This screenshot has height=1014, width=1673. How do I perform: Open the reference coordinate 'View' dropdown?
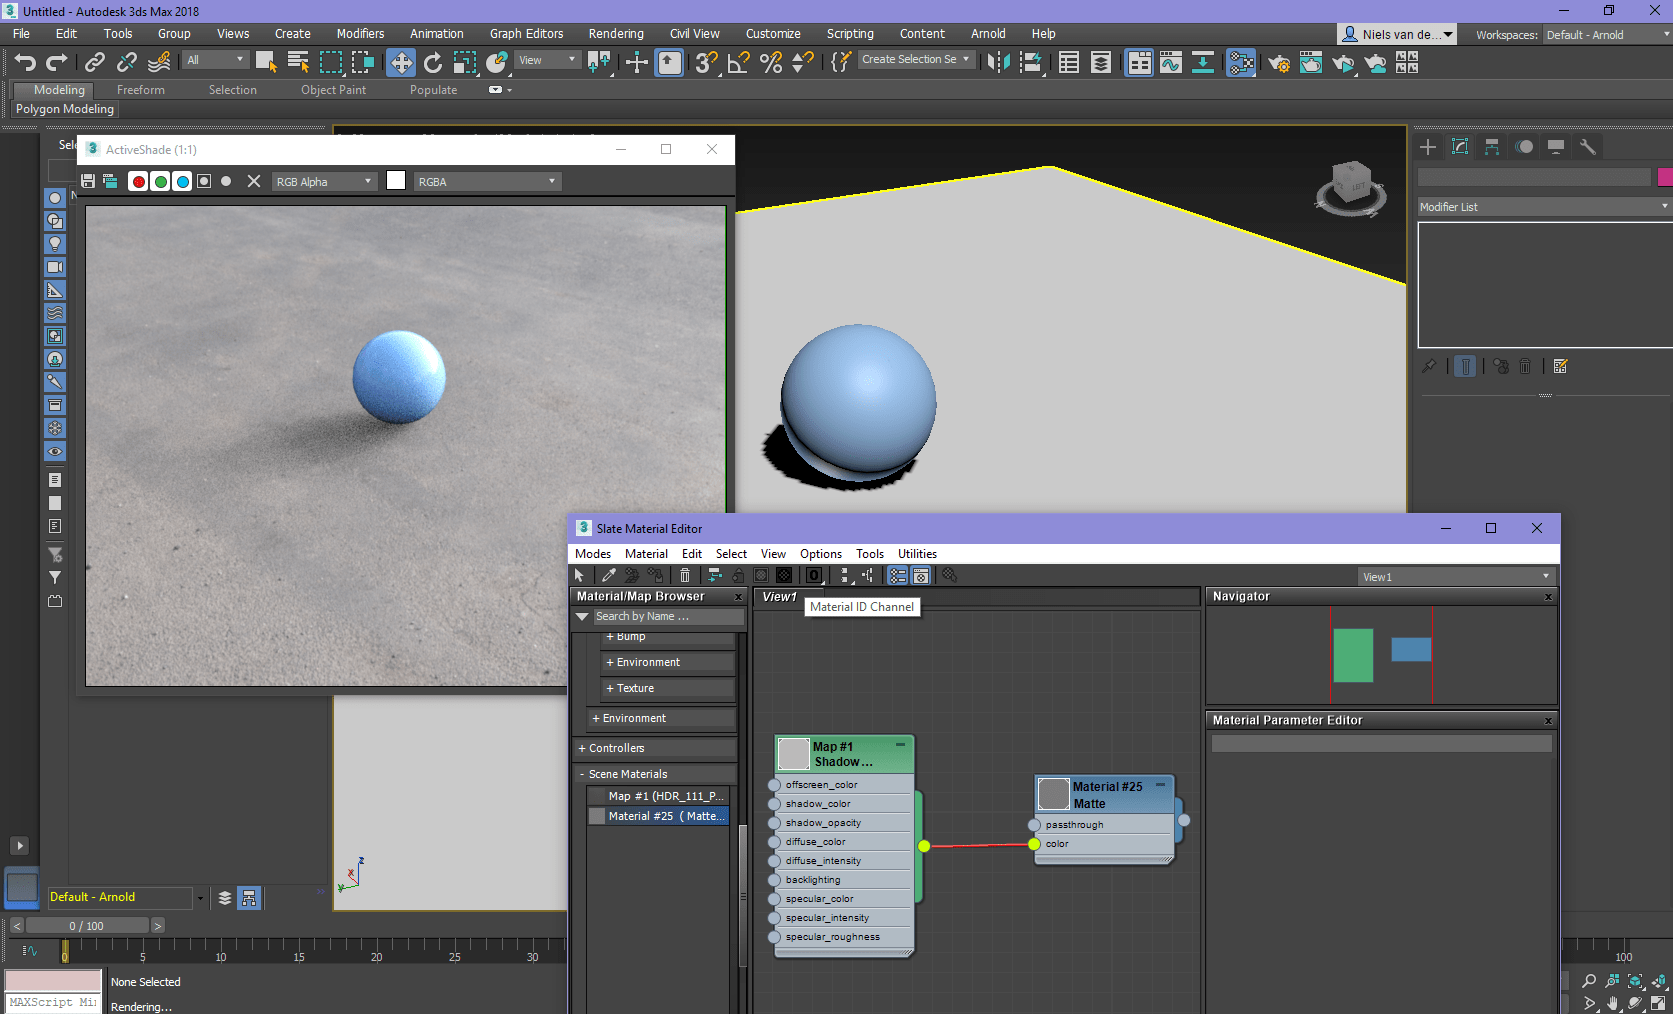(547, 60)
